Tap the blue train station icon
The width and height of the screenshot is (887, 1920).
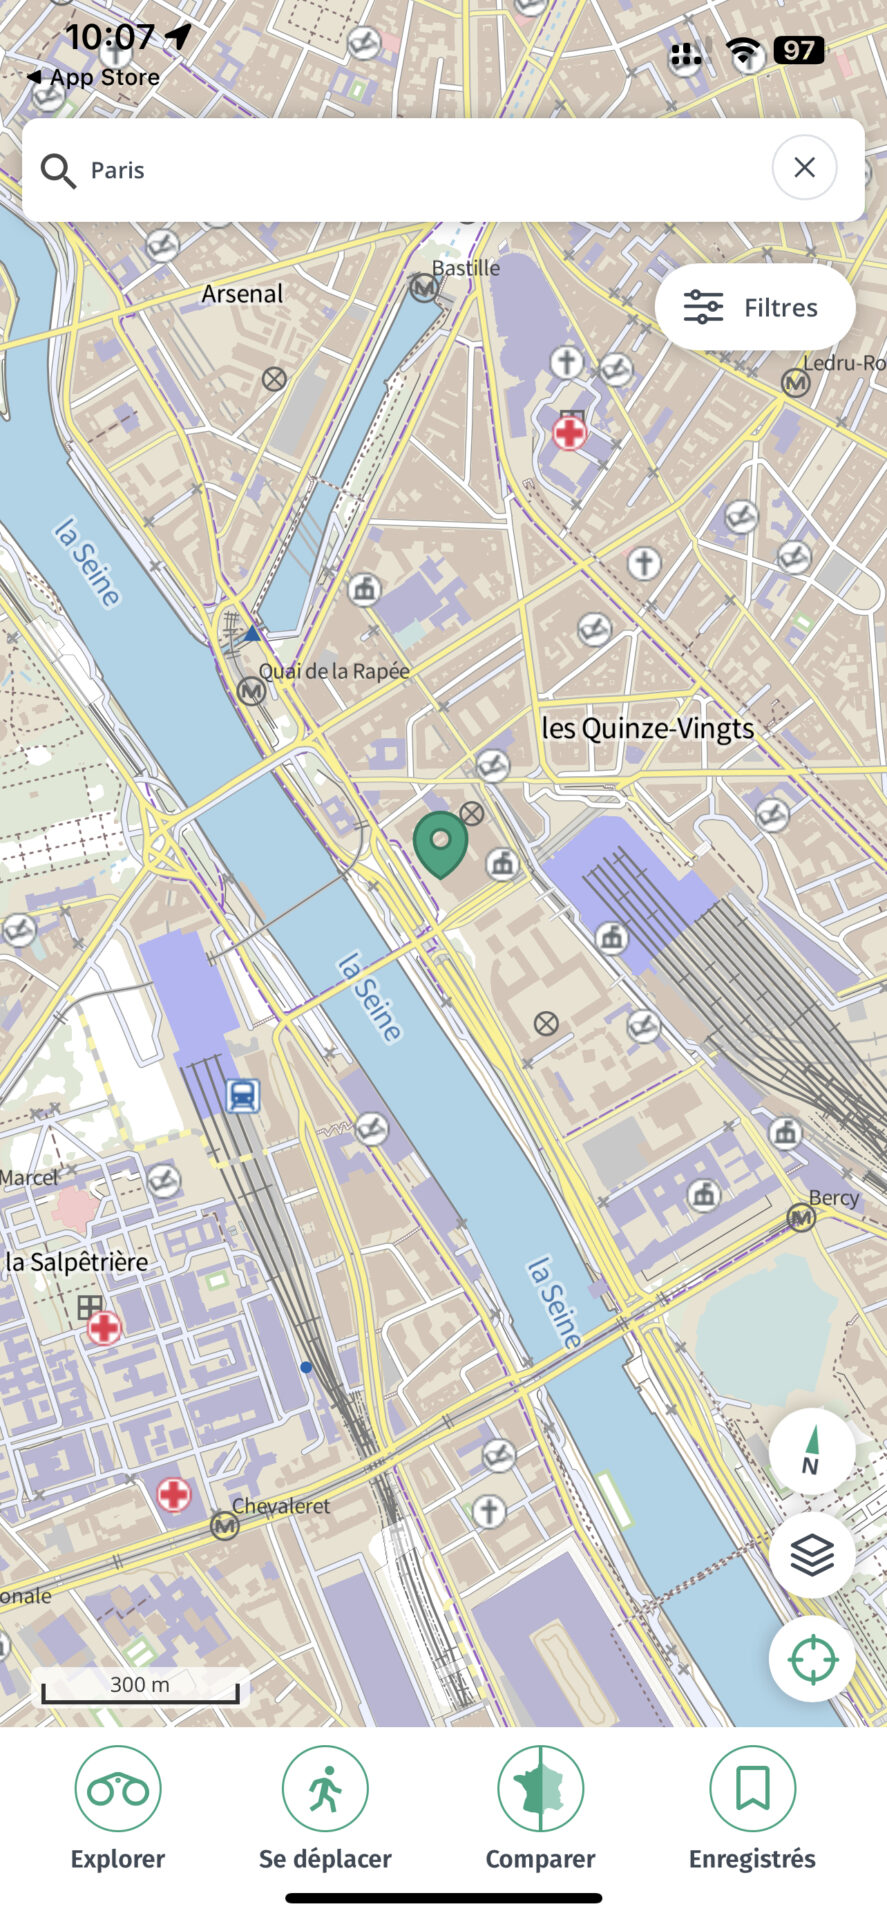pyautogui.click(x=242, y=1096)
